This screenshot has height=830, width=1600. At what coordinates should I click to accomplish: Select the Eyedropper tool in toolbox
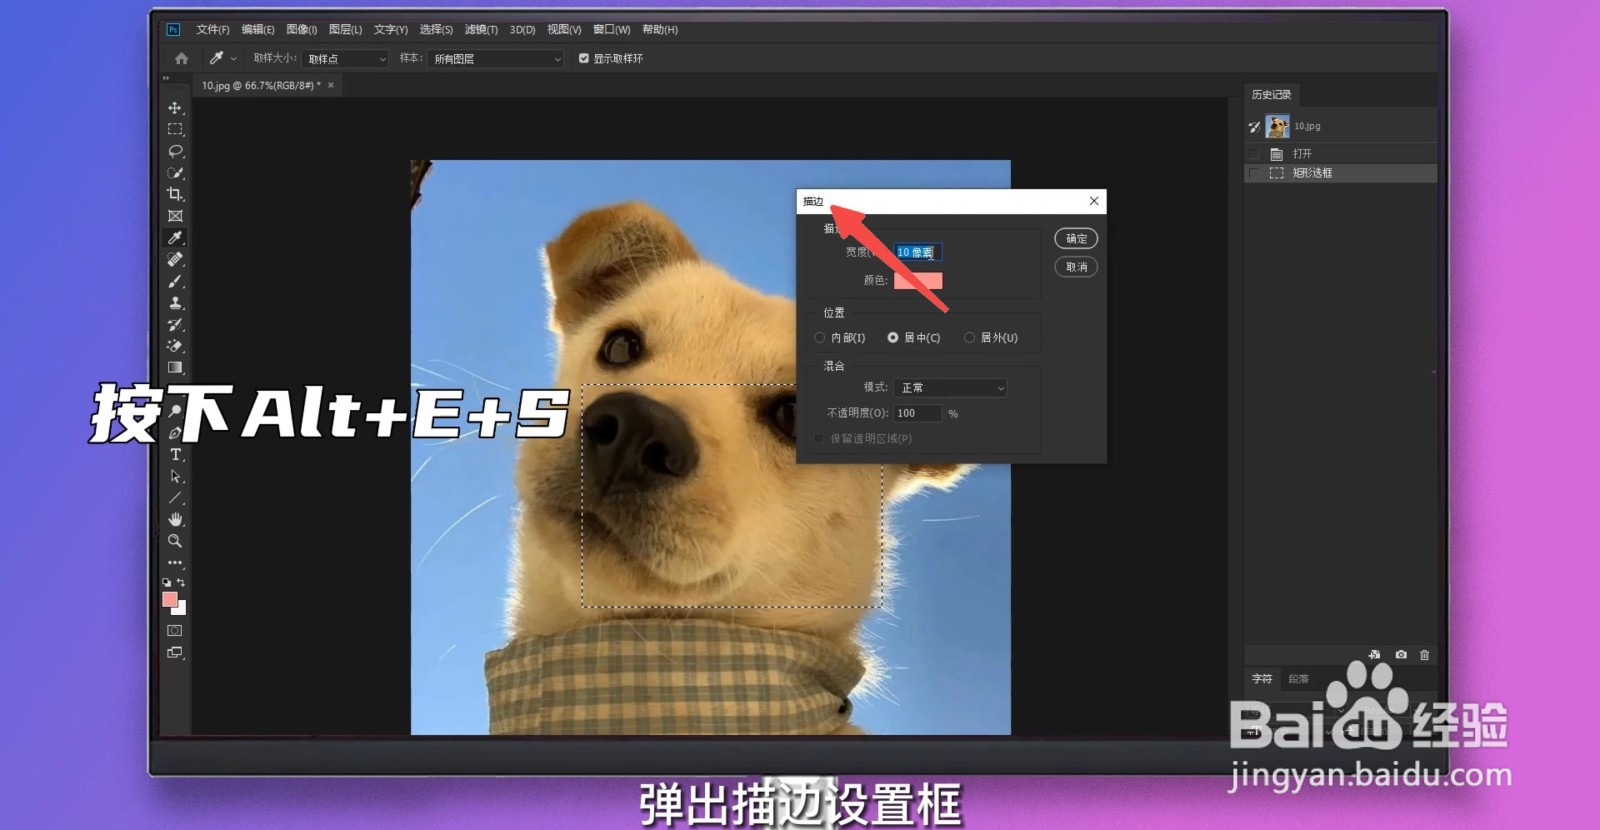175,238
